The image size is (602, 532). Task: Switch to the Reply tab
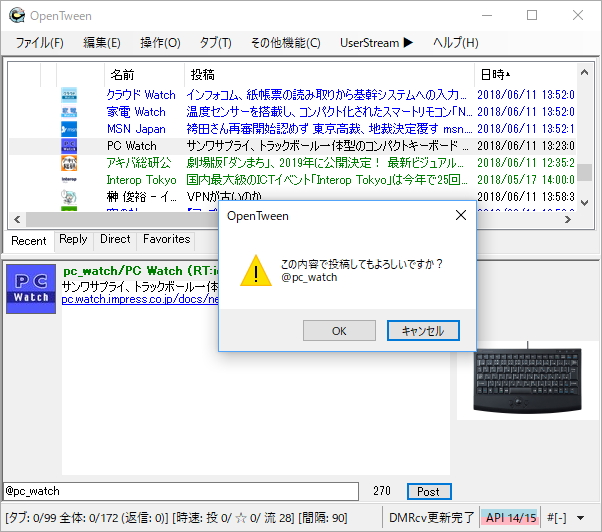pos(73,239)
